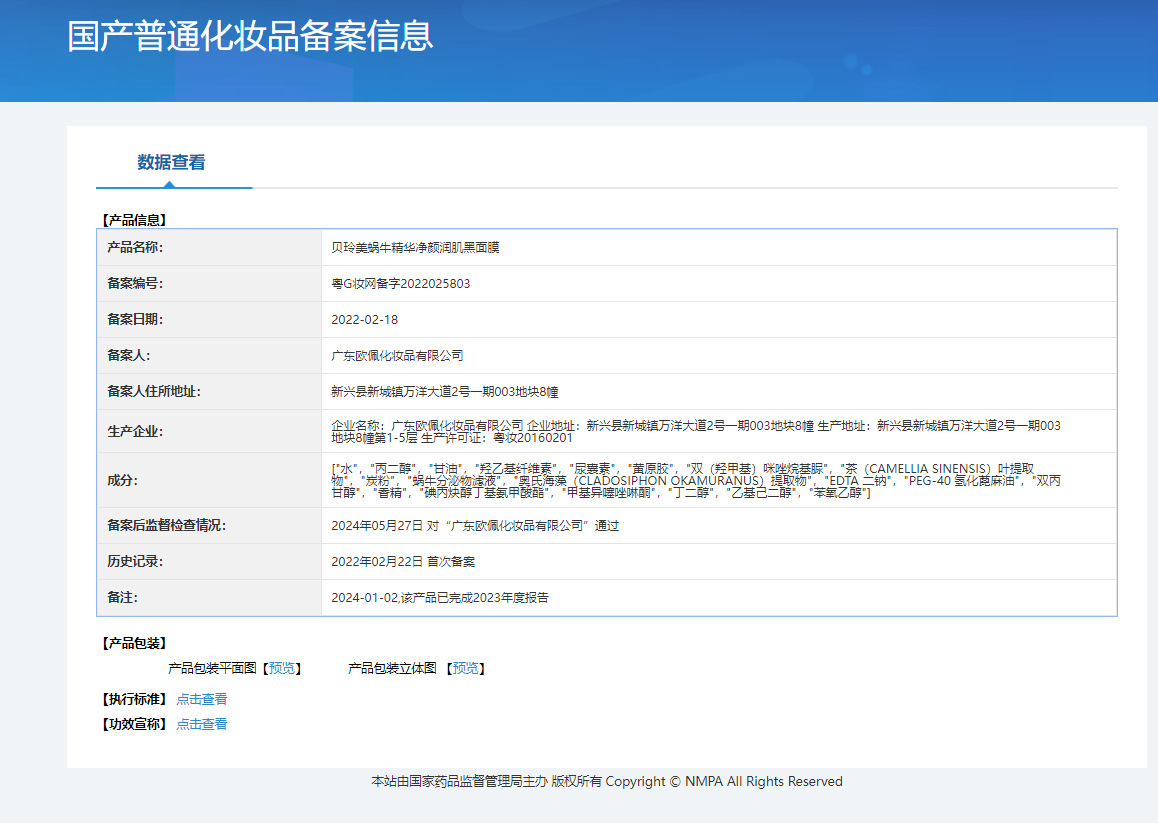Click the 【产品信息】 section heading
The height and width of the screenshot is (823, 1158).
[x=134, y=219]
